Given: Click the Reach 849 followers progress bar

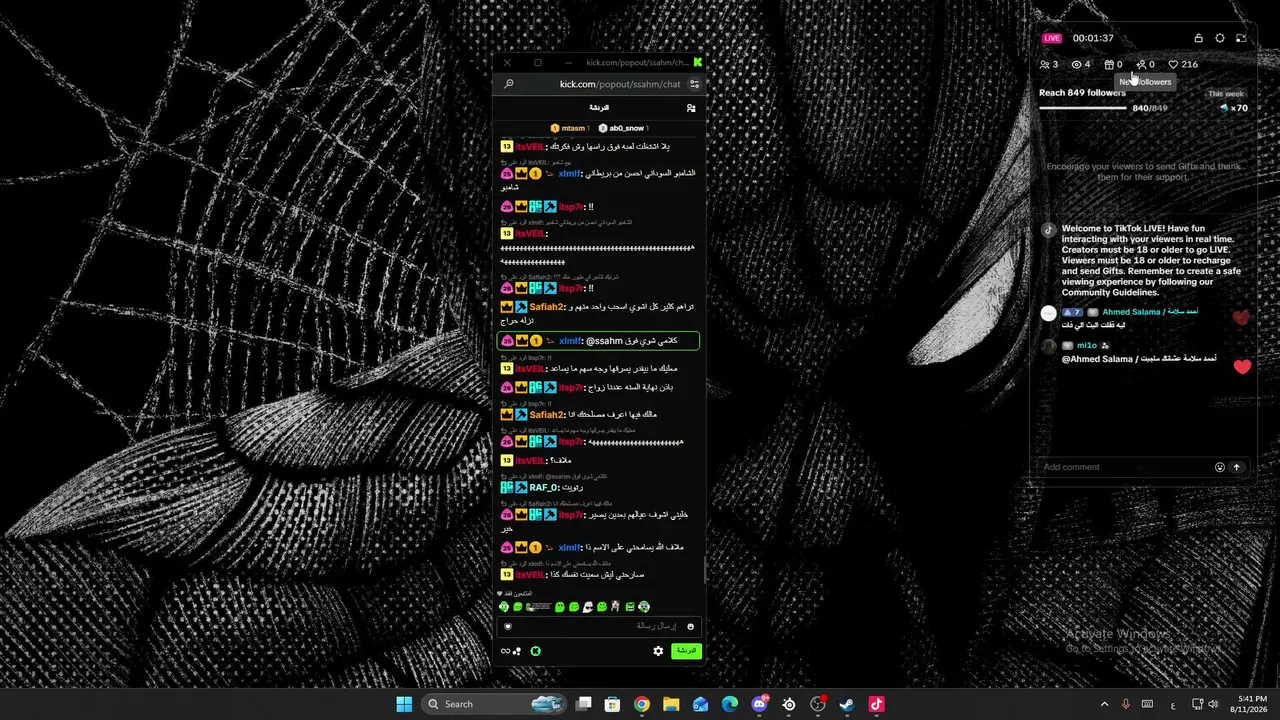Looking at the screenshot, I should pos(1083,107).
